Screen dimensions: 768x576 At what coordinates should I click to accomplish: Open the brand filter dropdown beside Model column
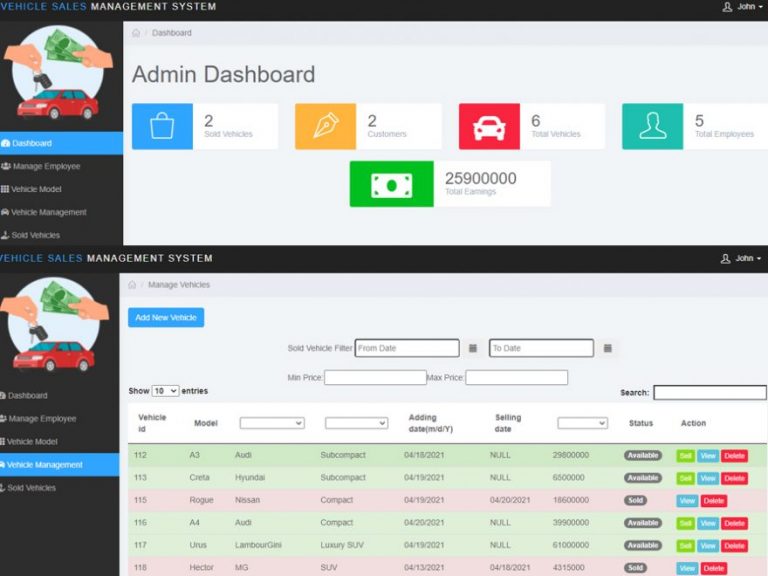(x=270, y=423)
